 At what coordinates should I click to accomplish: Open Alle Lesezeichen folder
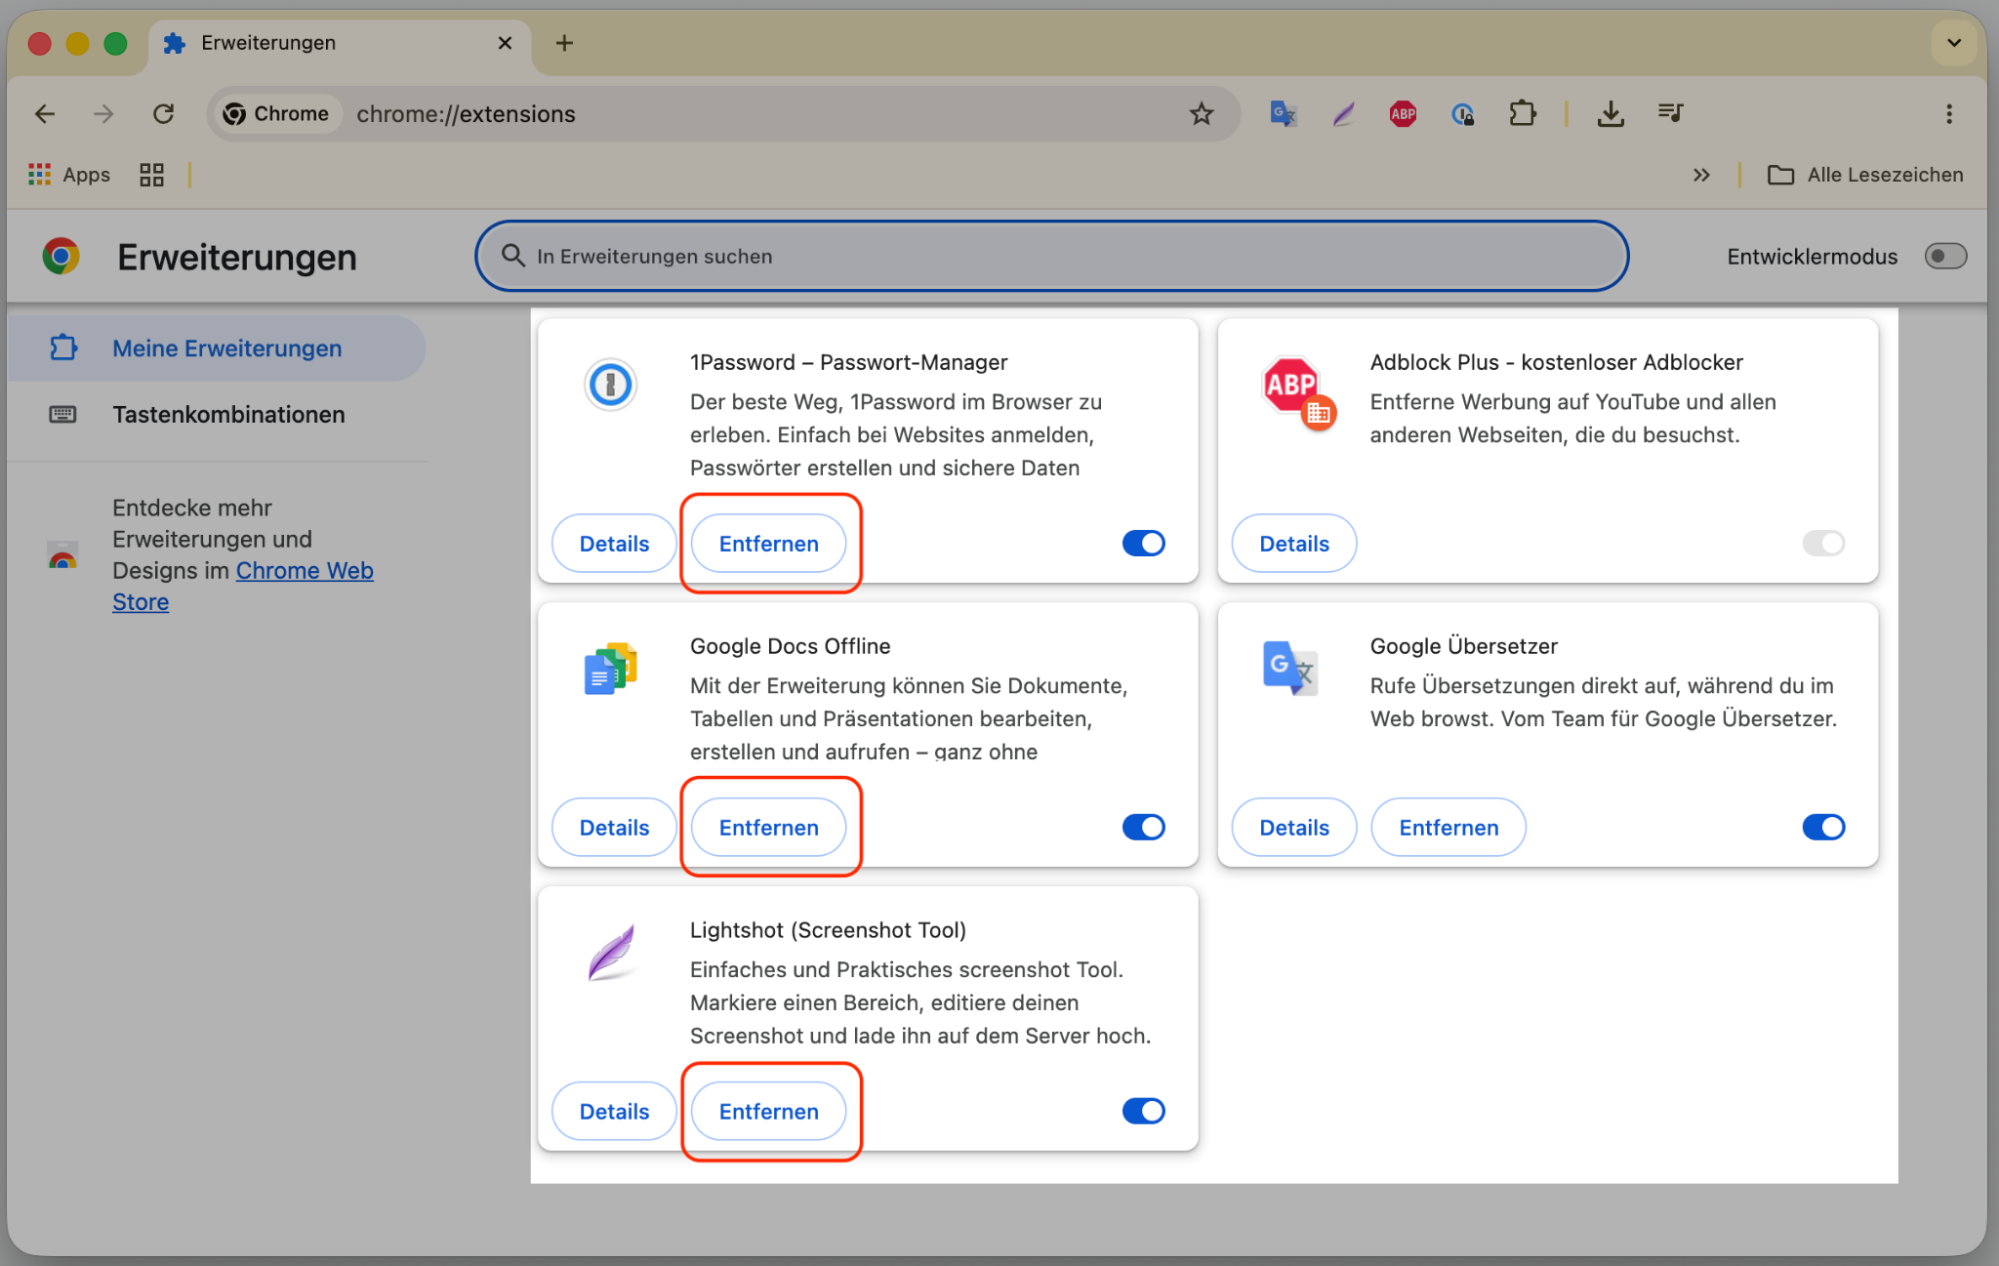[x=1865, y=175]
